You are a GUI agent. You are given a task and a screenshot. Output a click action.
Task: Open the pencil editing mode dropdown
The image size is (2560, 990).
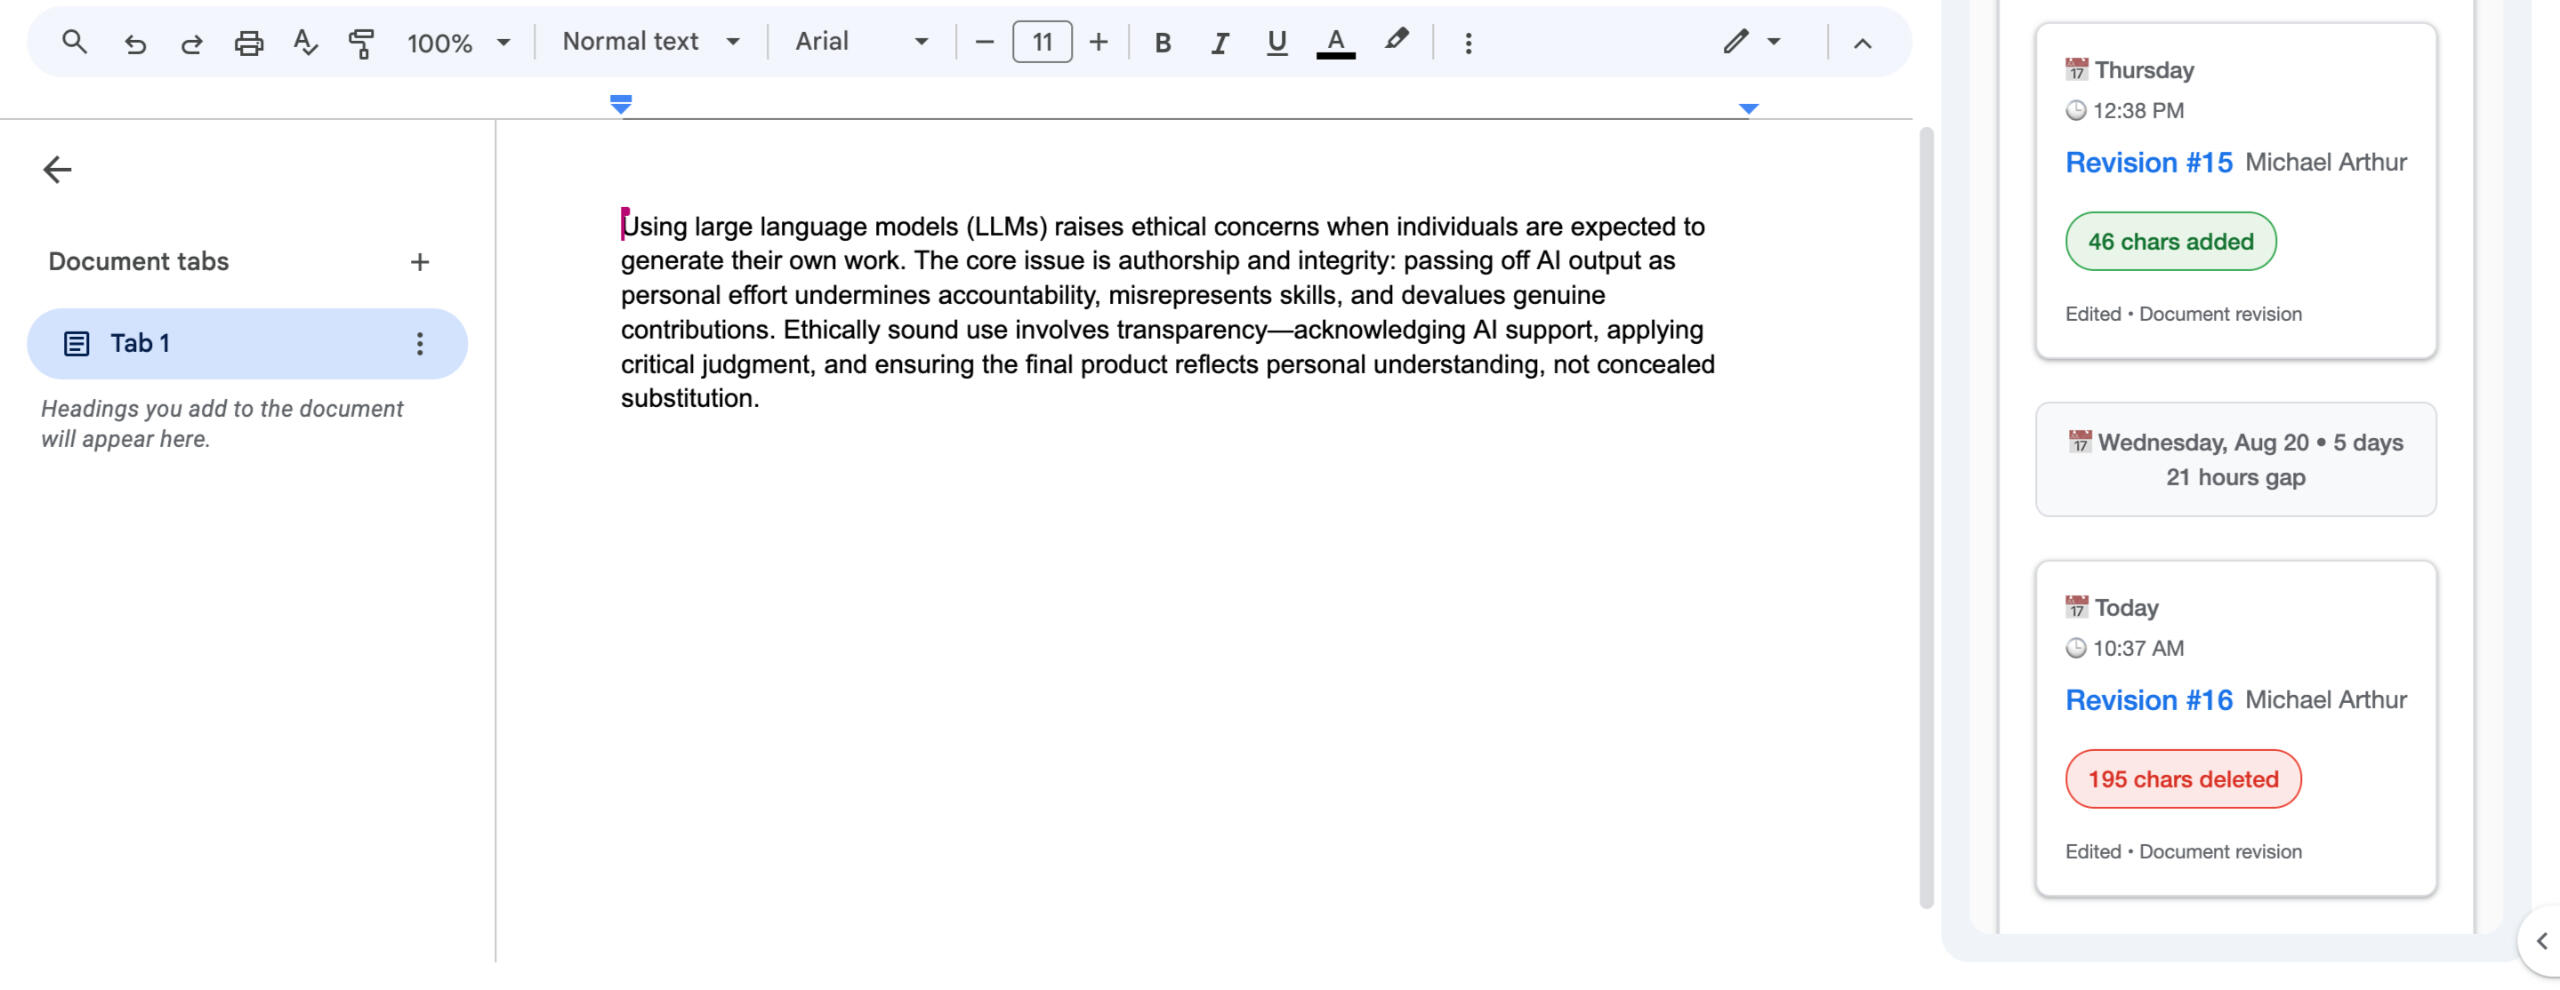(1752, 42)
